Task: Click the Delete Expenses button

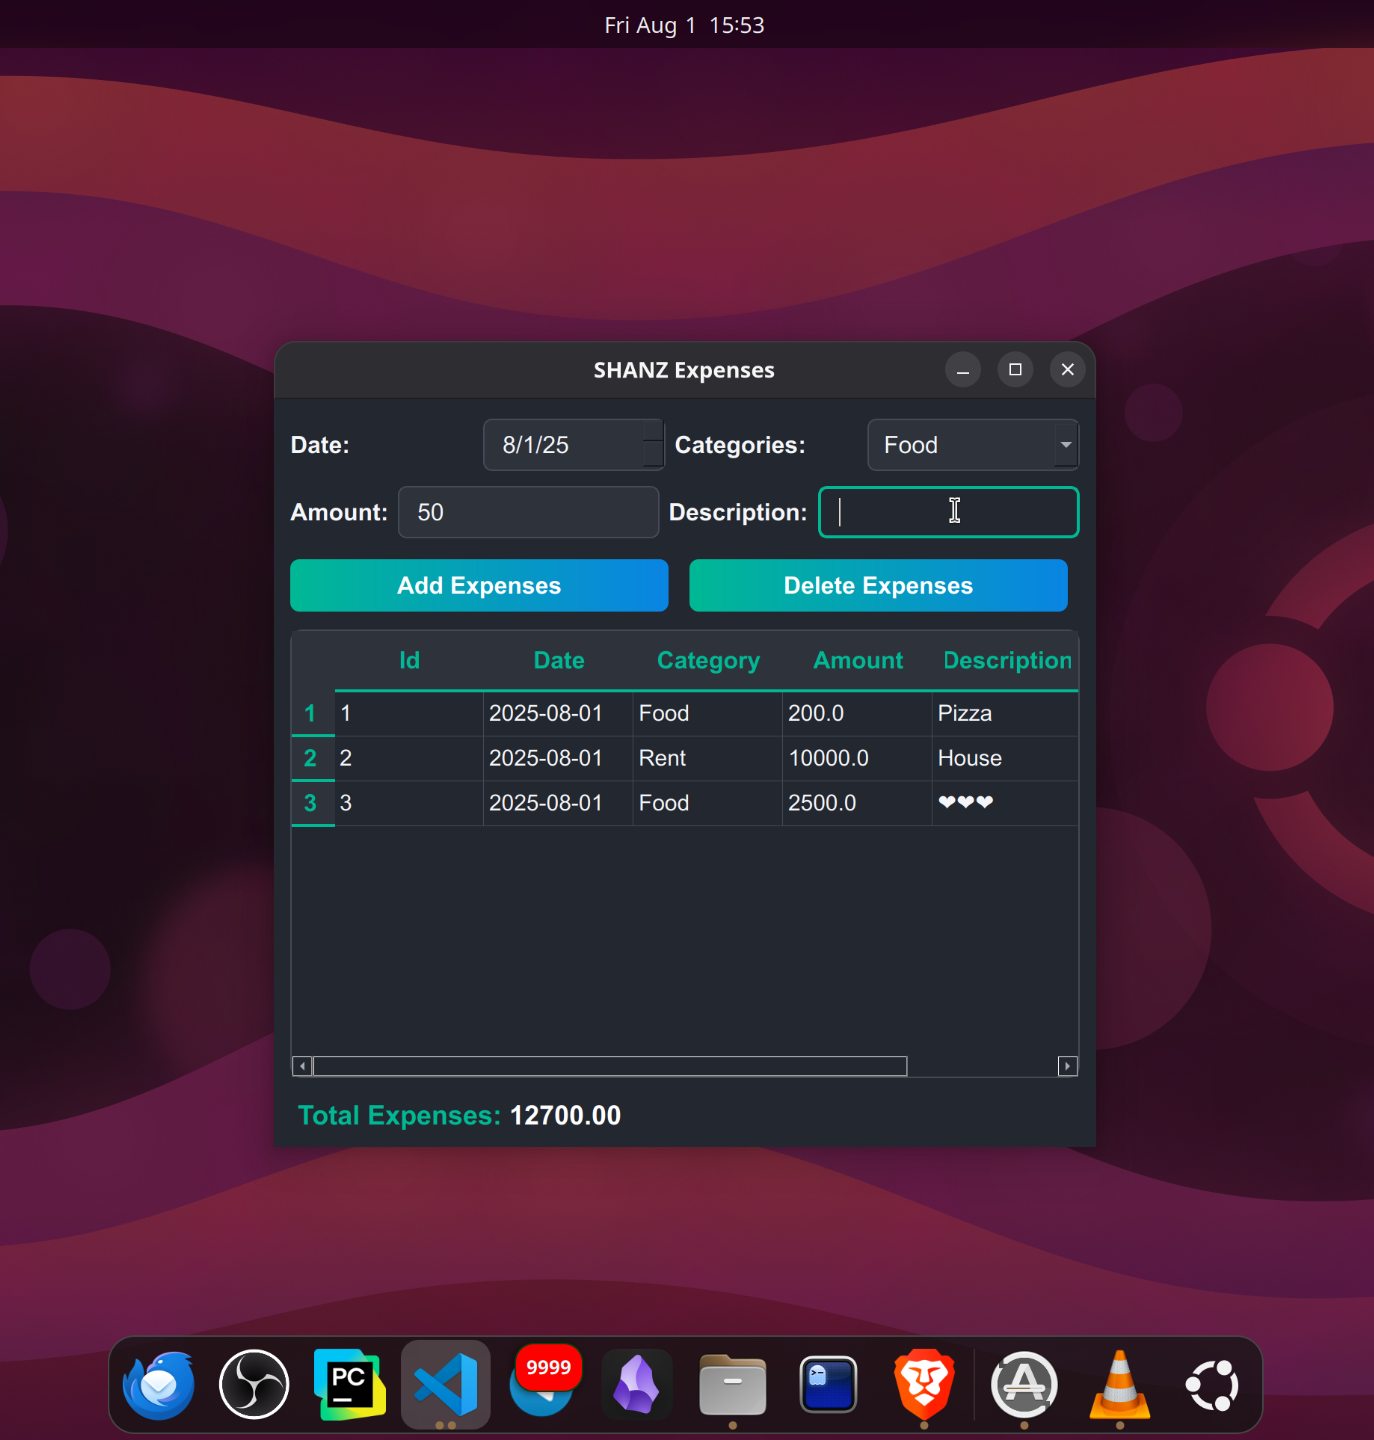Action: coord(878,585)
